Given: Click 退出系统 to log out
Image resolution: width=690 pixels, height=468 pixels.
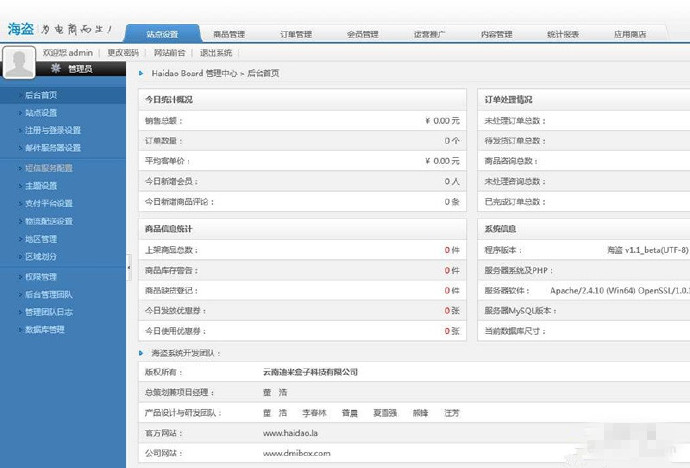Looking at the screenshot, I should click(215, 52).
